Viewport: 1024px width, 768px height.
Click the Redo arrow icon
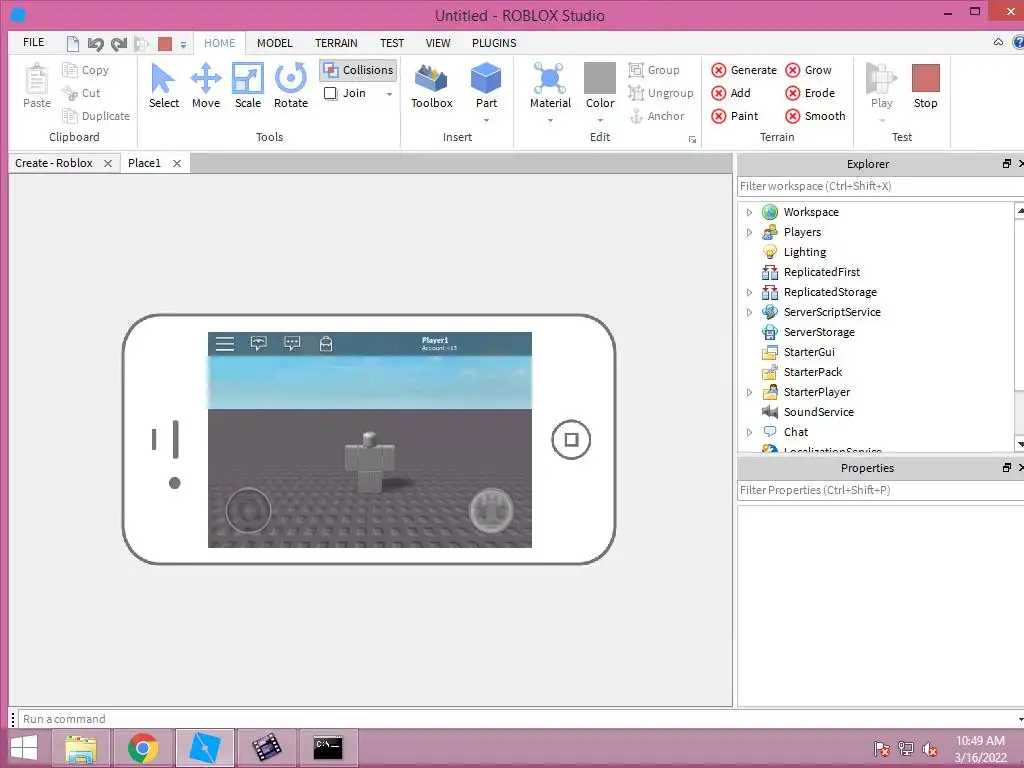118,44
